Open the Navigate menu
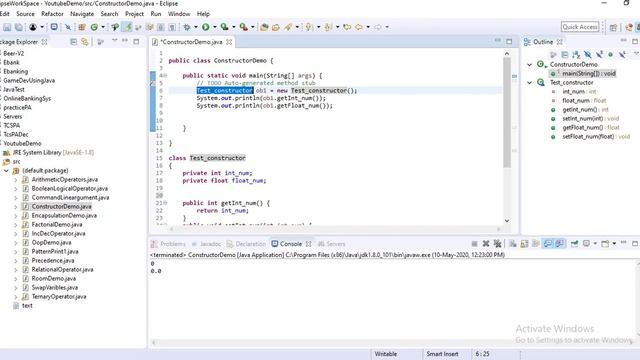640x360 pixels. [x=82, y=14]
